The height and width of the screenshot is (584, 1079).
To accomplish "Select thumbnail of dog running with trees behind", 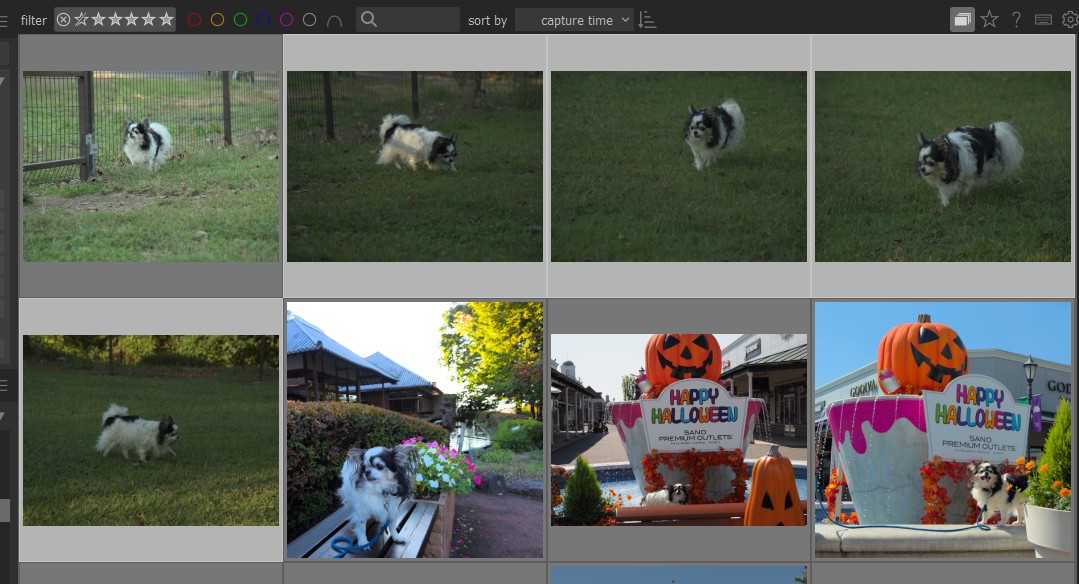I will 151,431.
